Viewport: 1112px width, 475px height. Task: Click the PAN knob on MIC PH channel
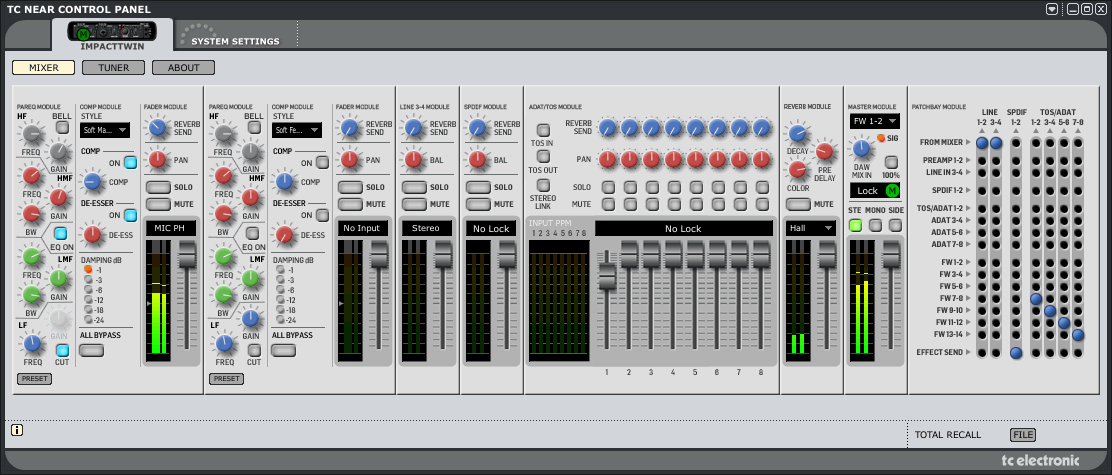[157, 160]
